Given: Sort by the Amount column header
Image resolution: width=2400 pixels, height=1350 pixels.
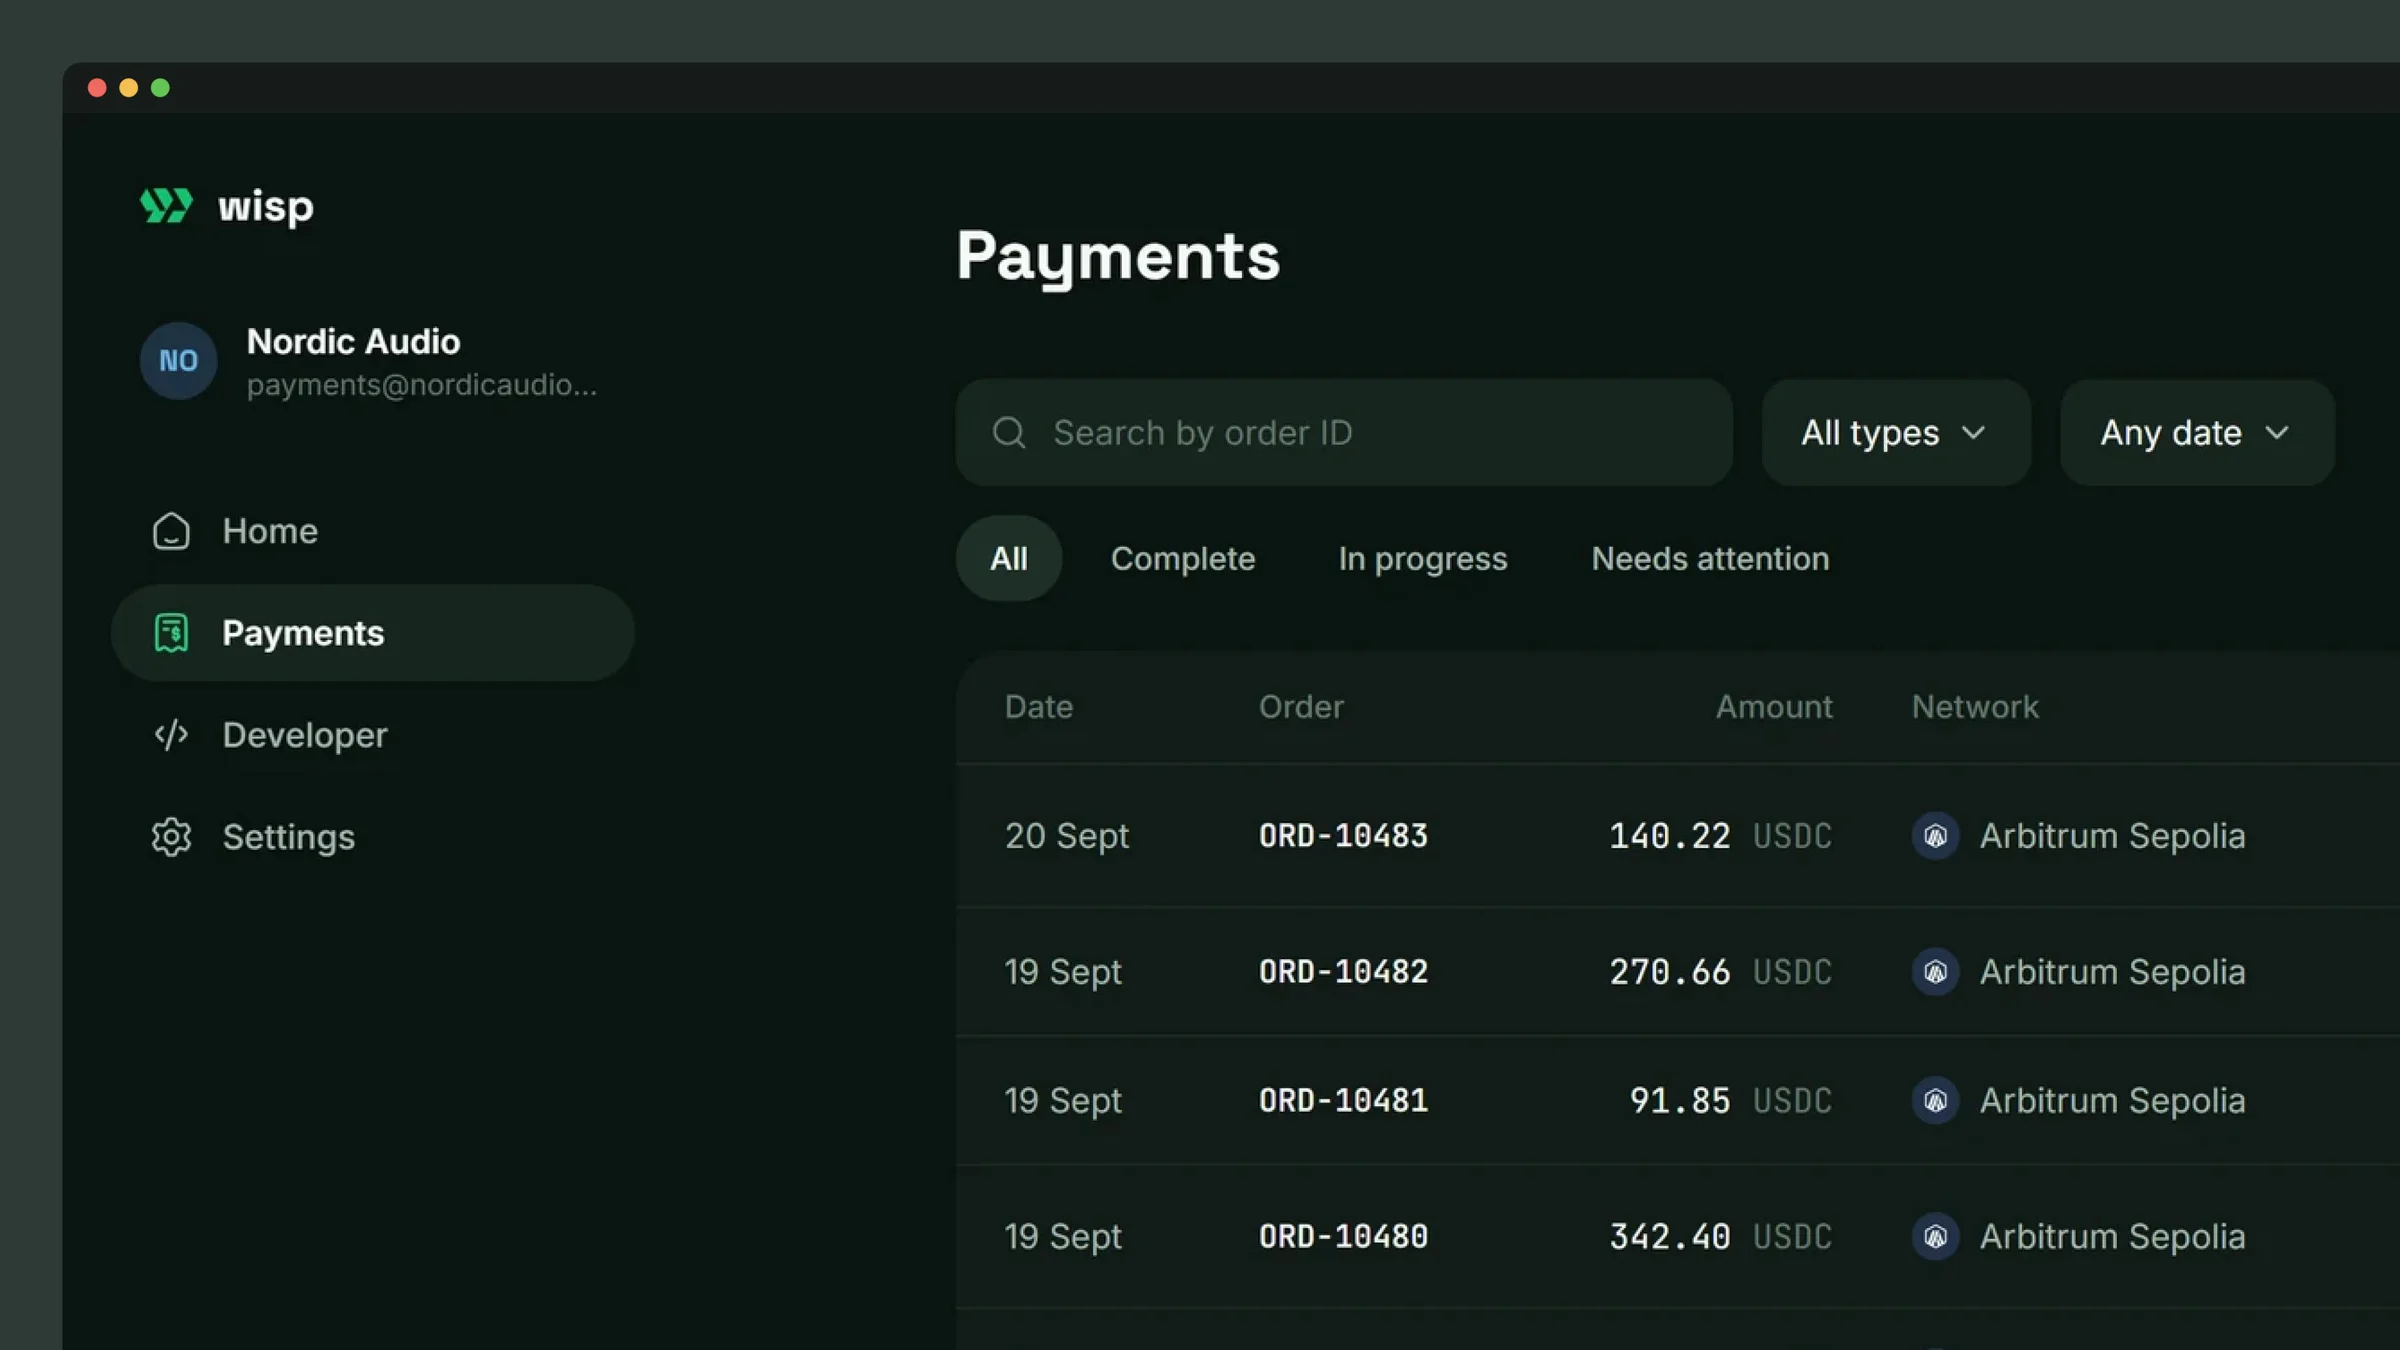Looking at the screenshot, I should tap(1774, 707).
